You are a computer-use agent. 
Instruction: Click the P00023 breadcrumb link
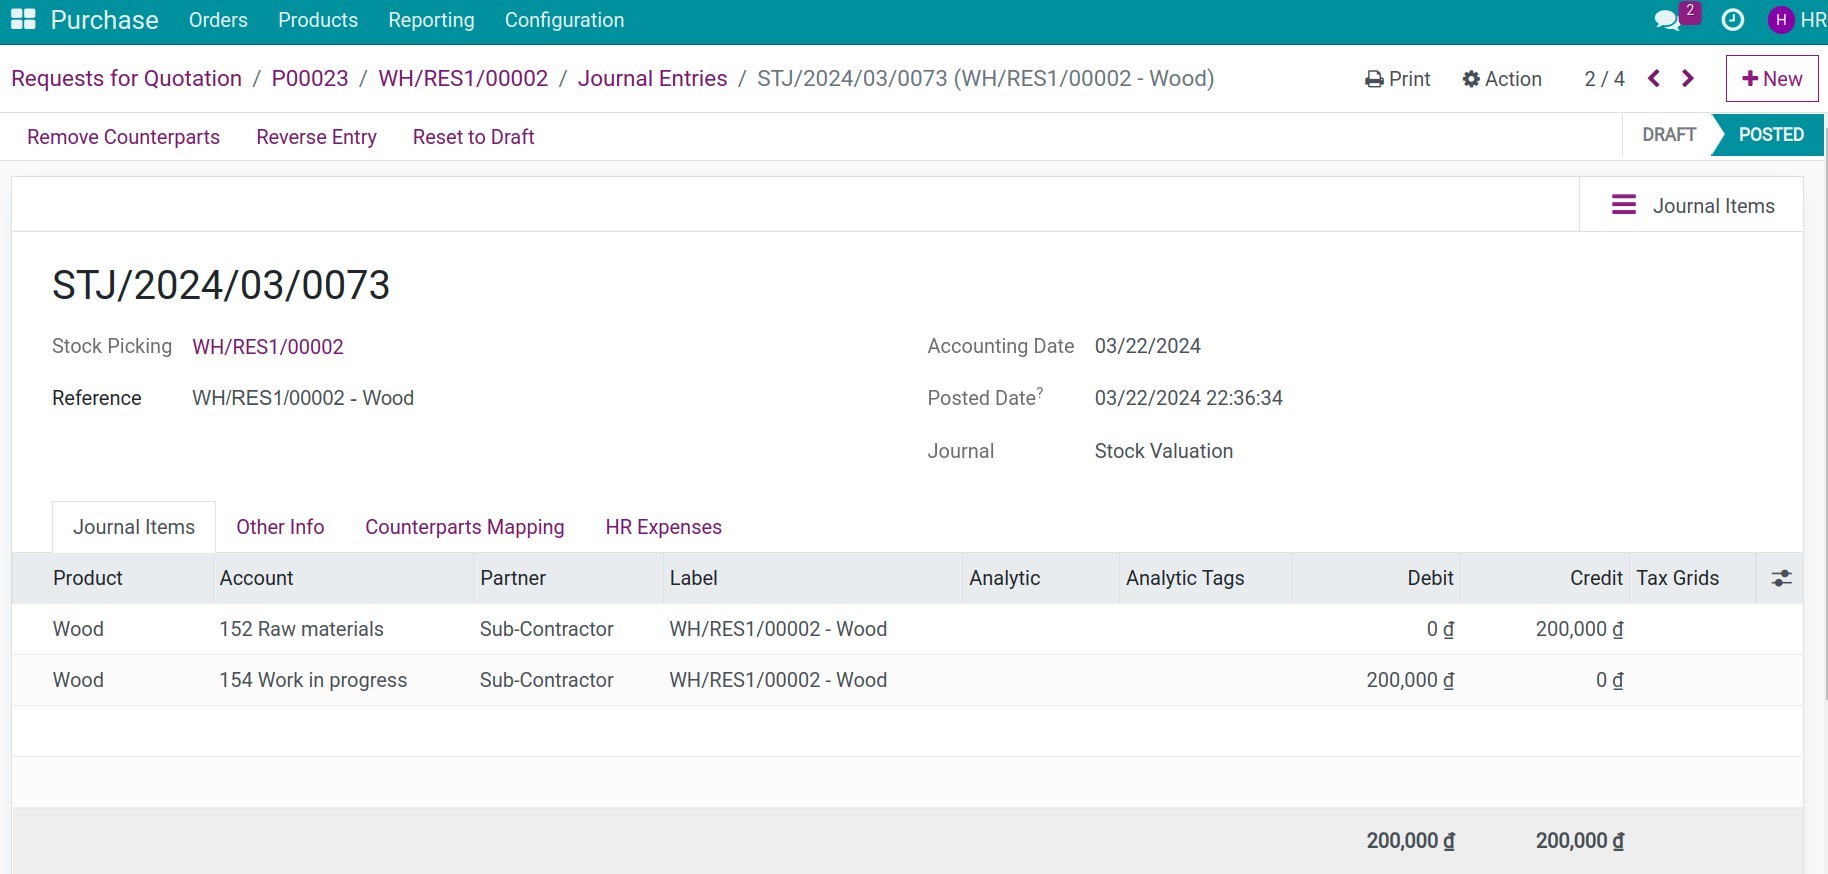click(x=310, y=79)
